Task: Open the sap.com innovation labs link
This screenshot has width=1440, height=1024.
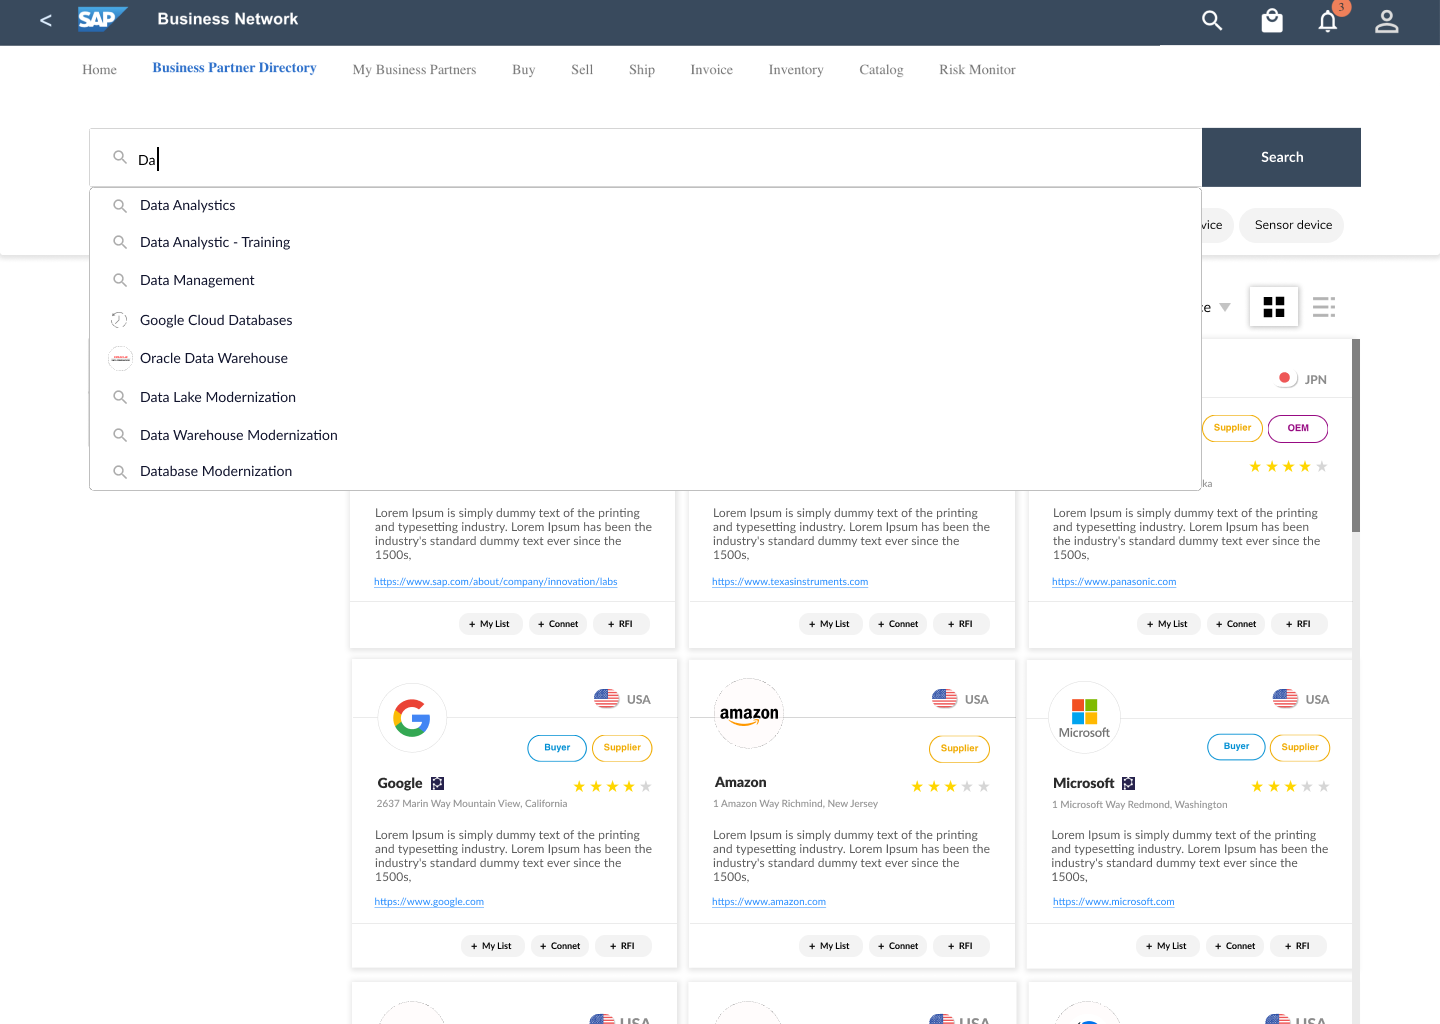Action: tap(496, 582)
